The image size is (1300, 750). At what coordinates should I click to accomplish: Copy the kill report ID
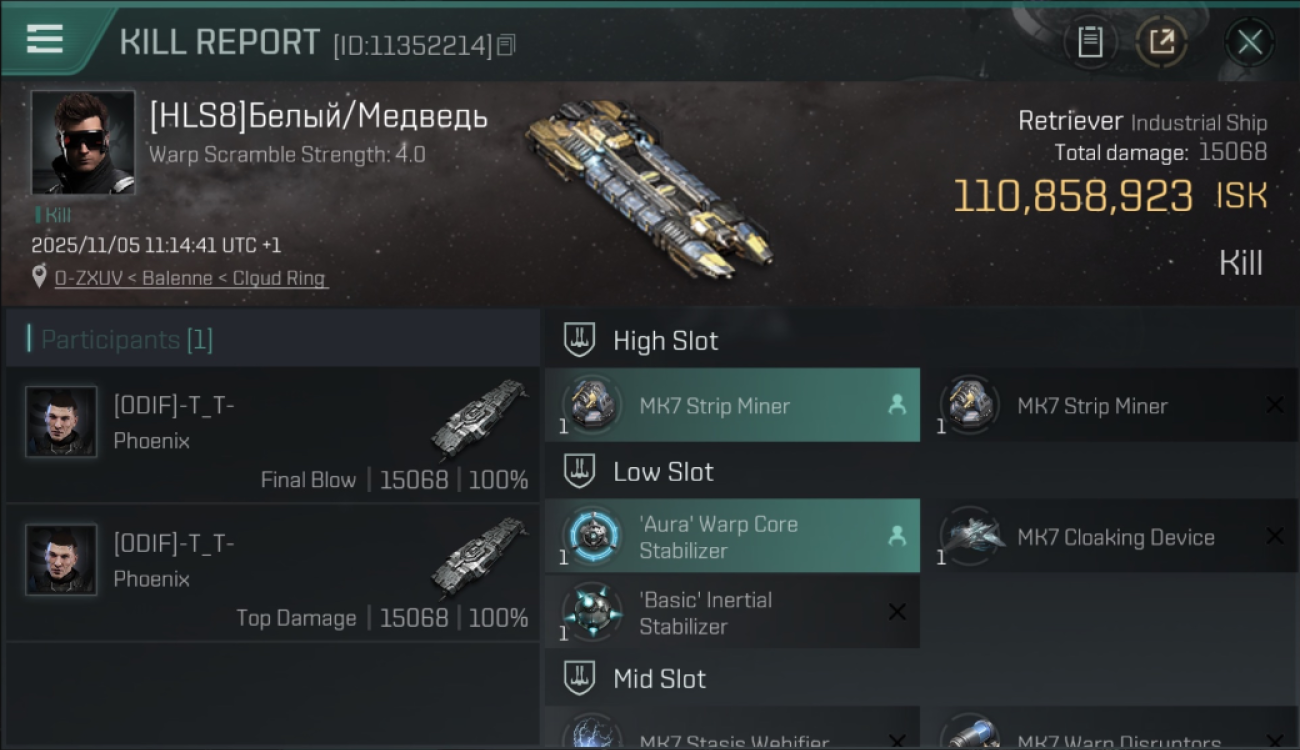(506, 45)
